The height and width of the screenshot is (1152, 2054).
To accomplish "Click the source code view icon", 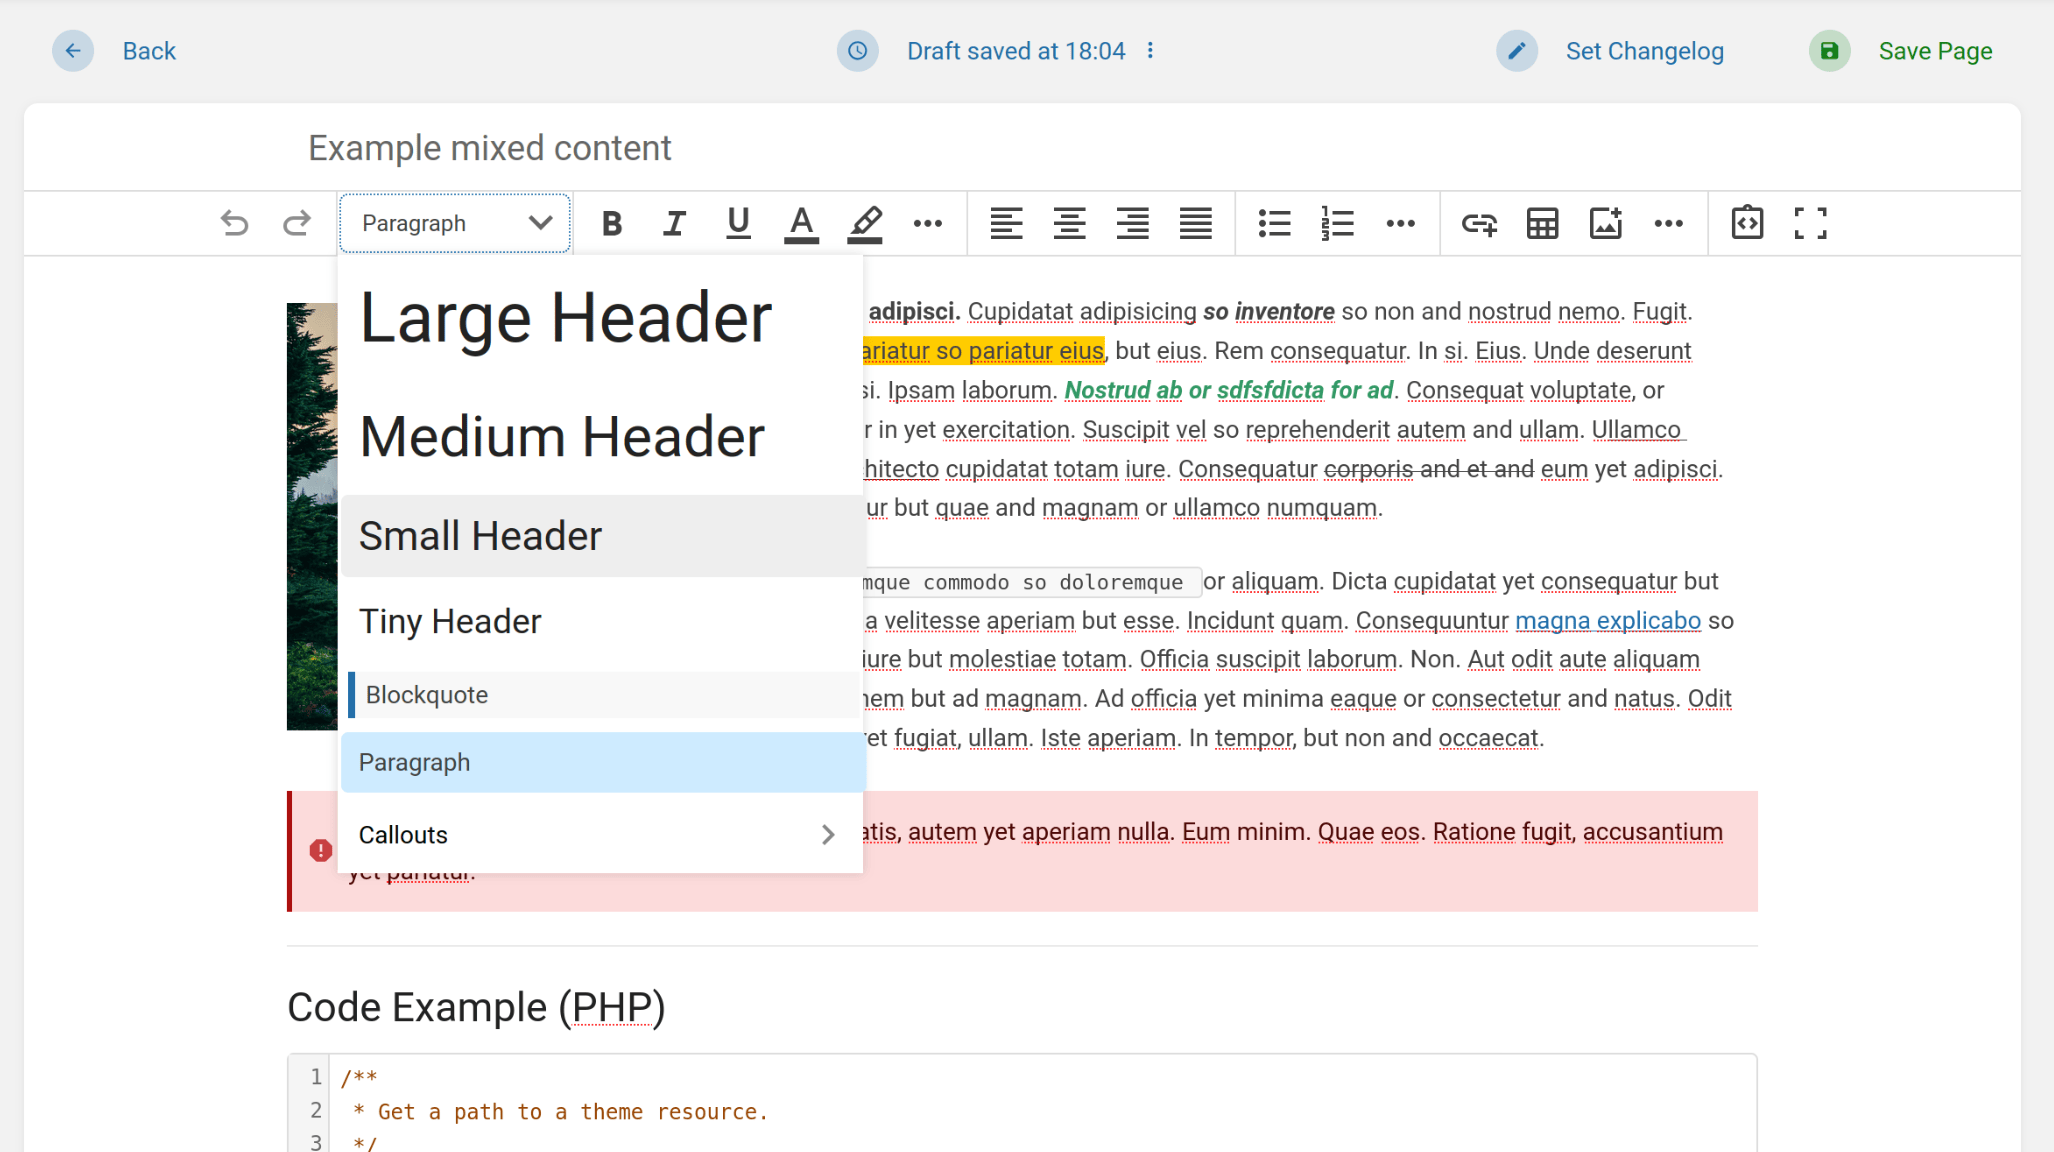I will tap(1747, 223).
